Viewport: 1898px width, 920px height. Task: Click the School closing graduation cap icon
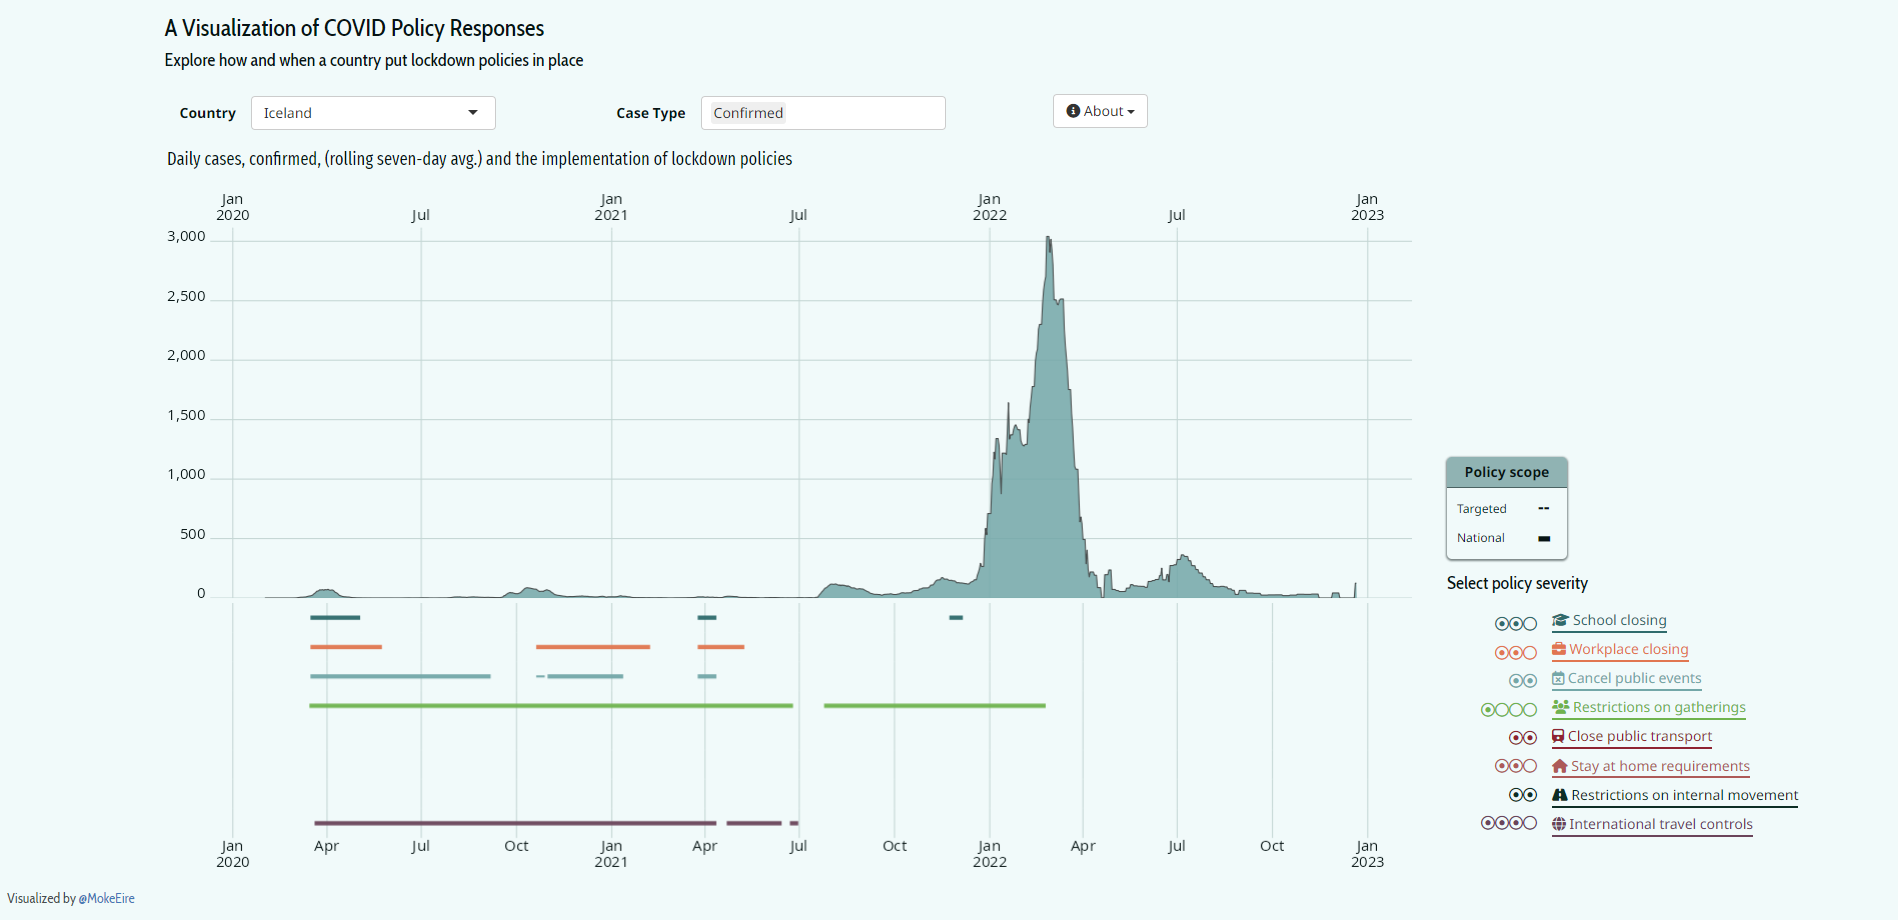(x=1560, y=621)
